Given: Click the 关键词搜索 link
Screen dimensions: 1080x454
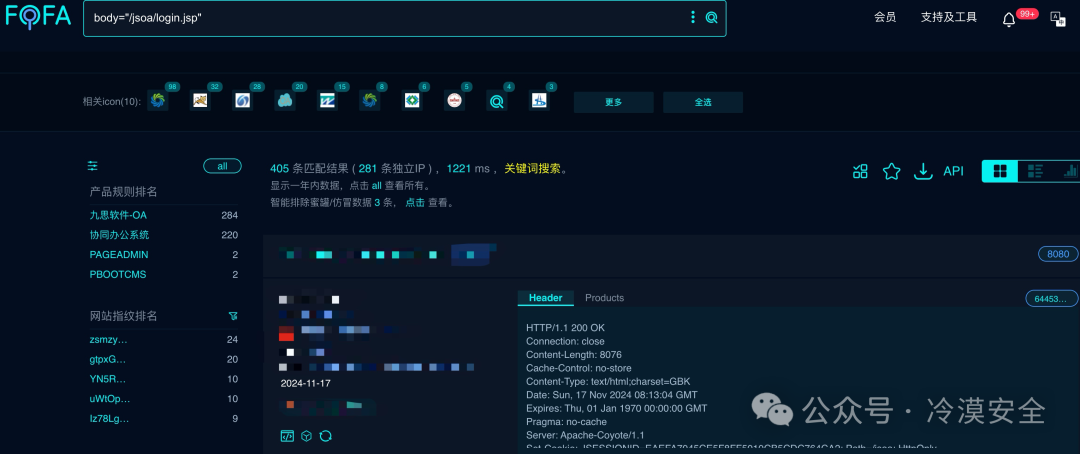Looking at the screenshot, I should [532, 168].
